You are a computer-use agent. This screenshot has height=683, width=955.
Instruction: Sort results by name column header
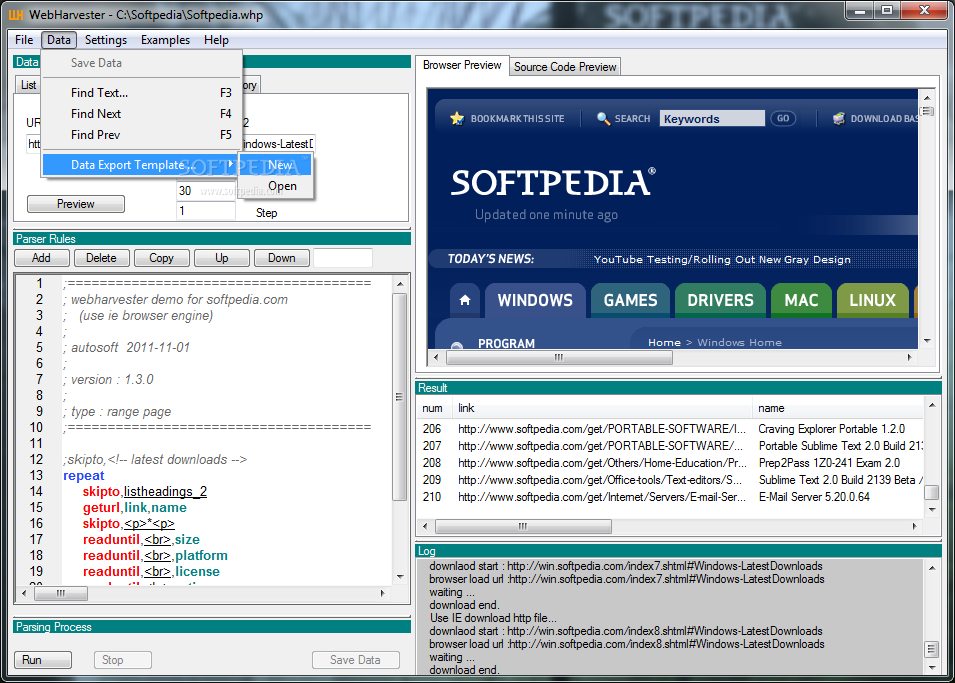838,408
